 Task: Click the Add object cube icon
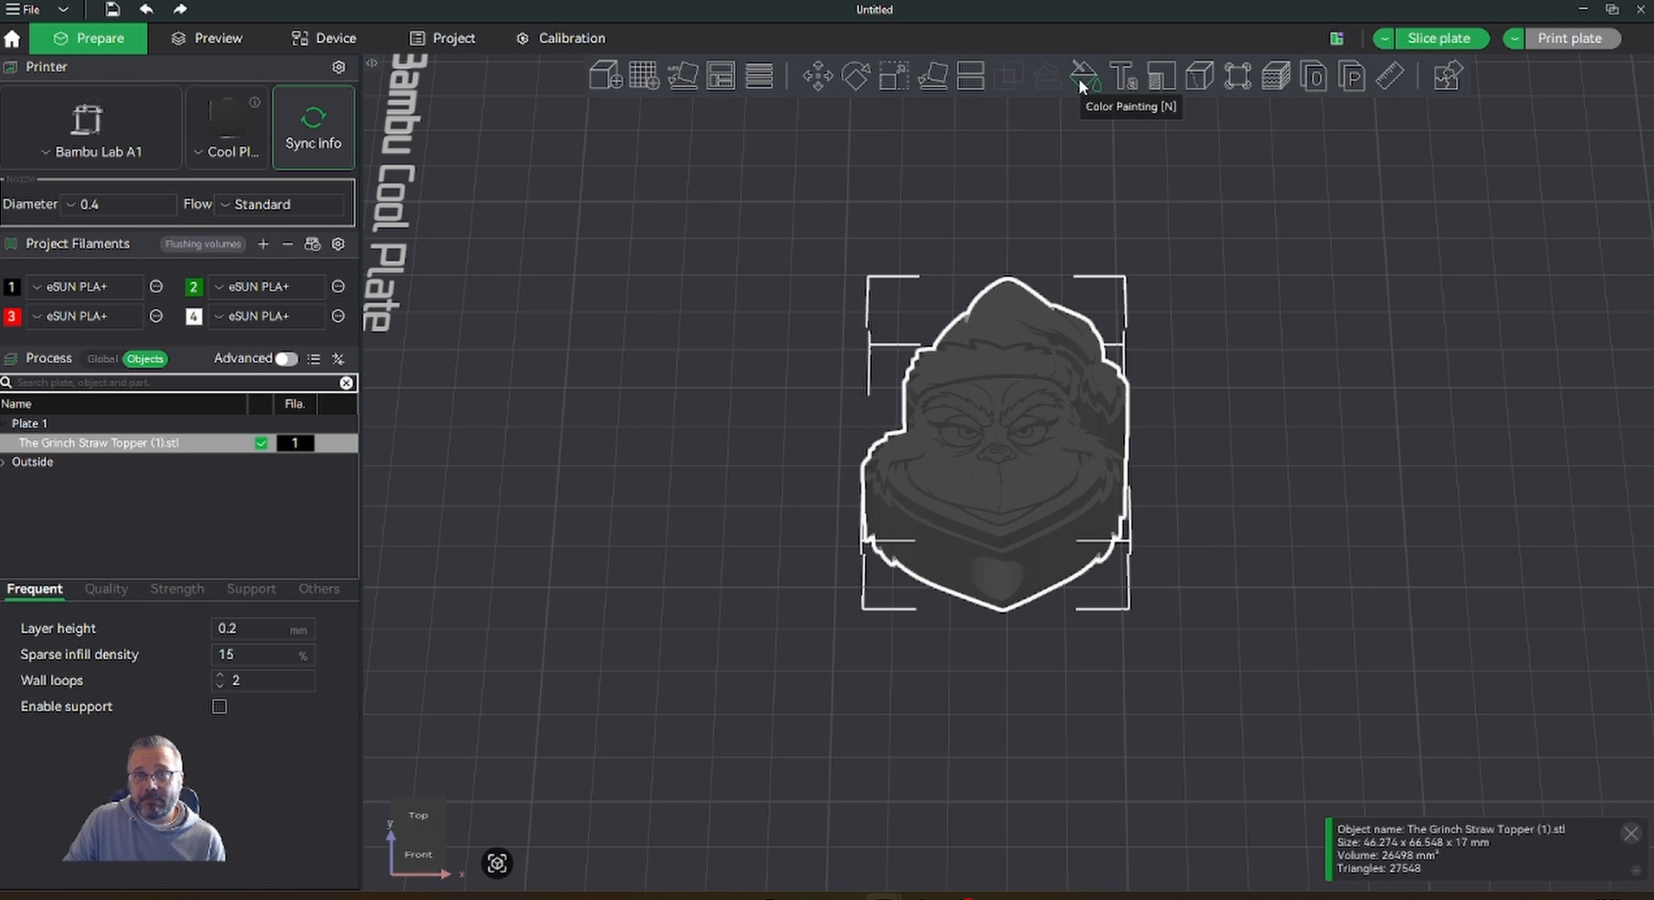605,76
